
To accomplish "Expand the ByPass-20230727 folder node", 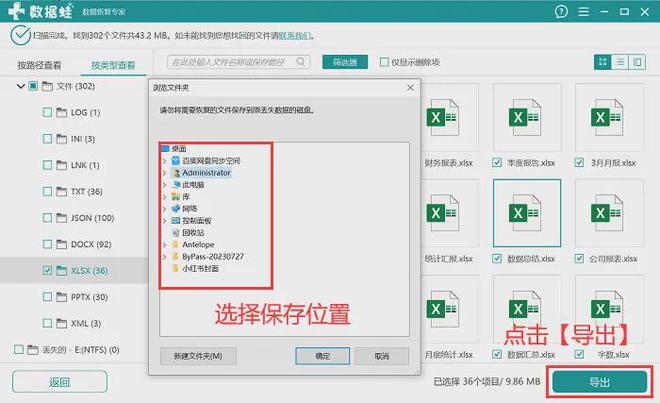I will coord(165,256).
